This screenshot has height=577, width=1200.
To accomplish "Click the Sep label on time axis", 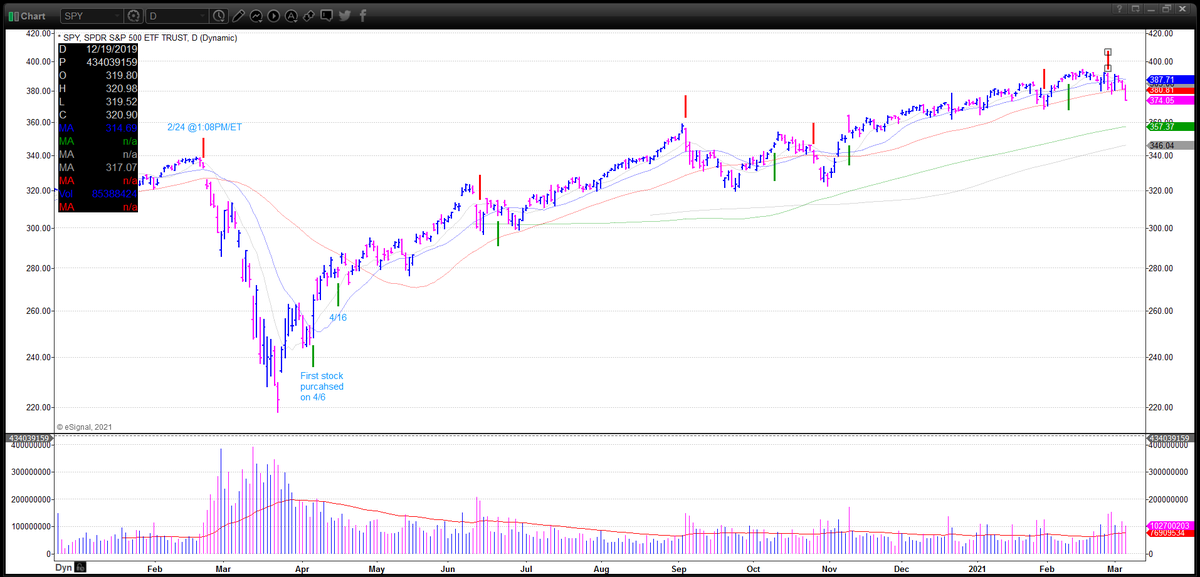I will (679, 568).
